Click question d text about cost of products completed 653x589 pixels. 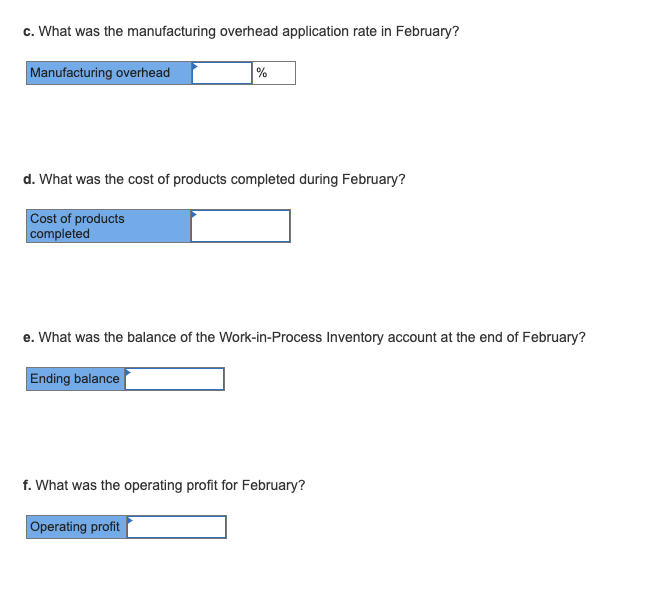tap(222, 179)
